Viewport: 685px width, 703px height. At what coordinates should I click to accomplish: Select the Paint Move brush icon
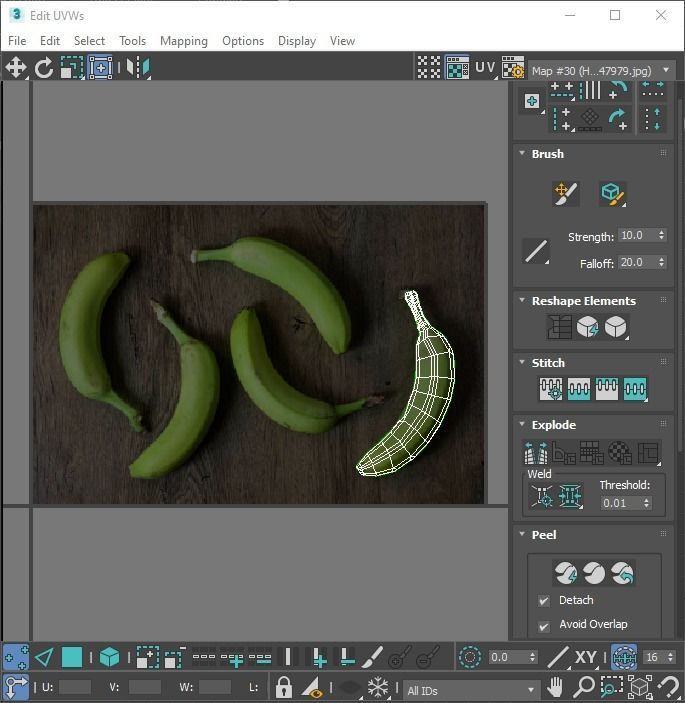point(566,194)
